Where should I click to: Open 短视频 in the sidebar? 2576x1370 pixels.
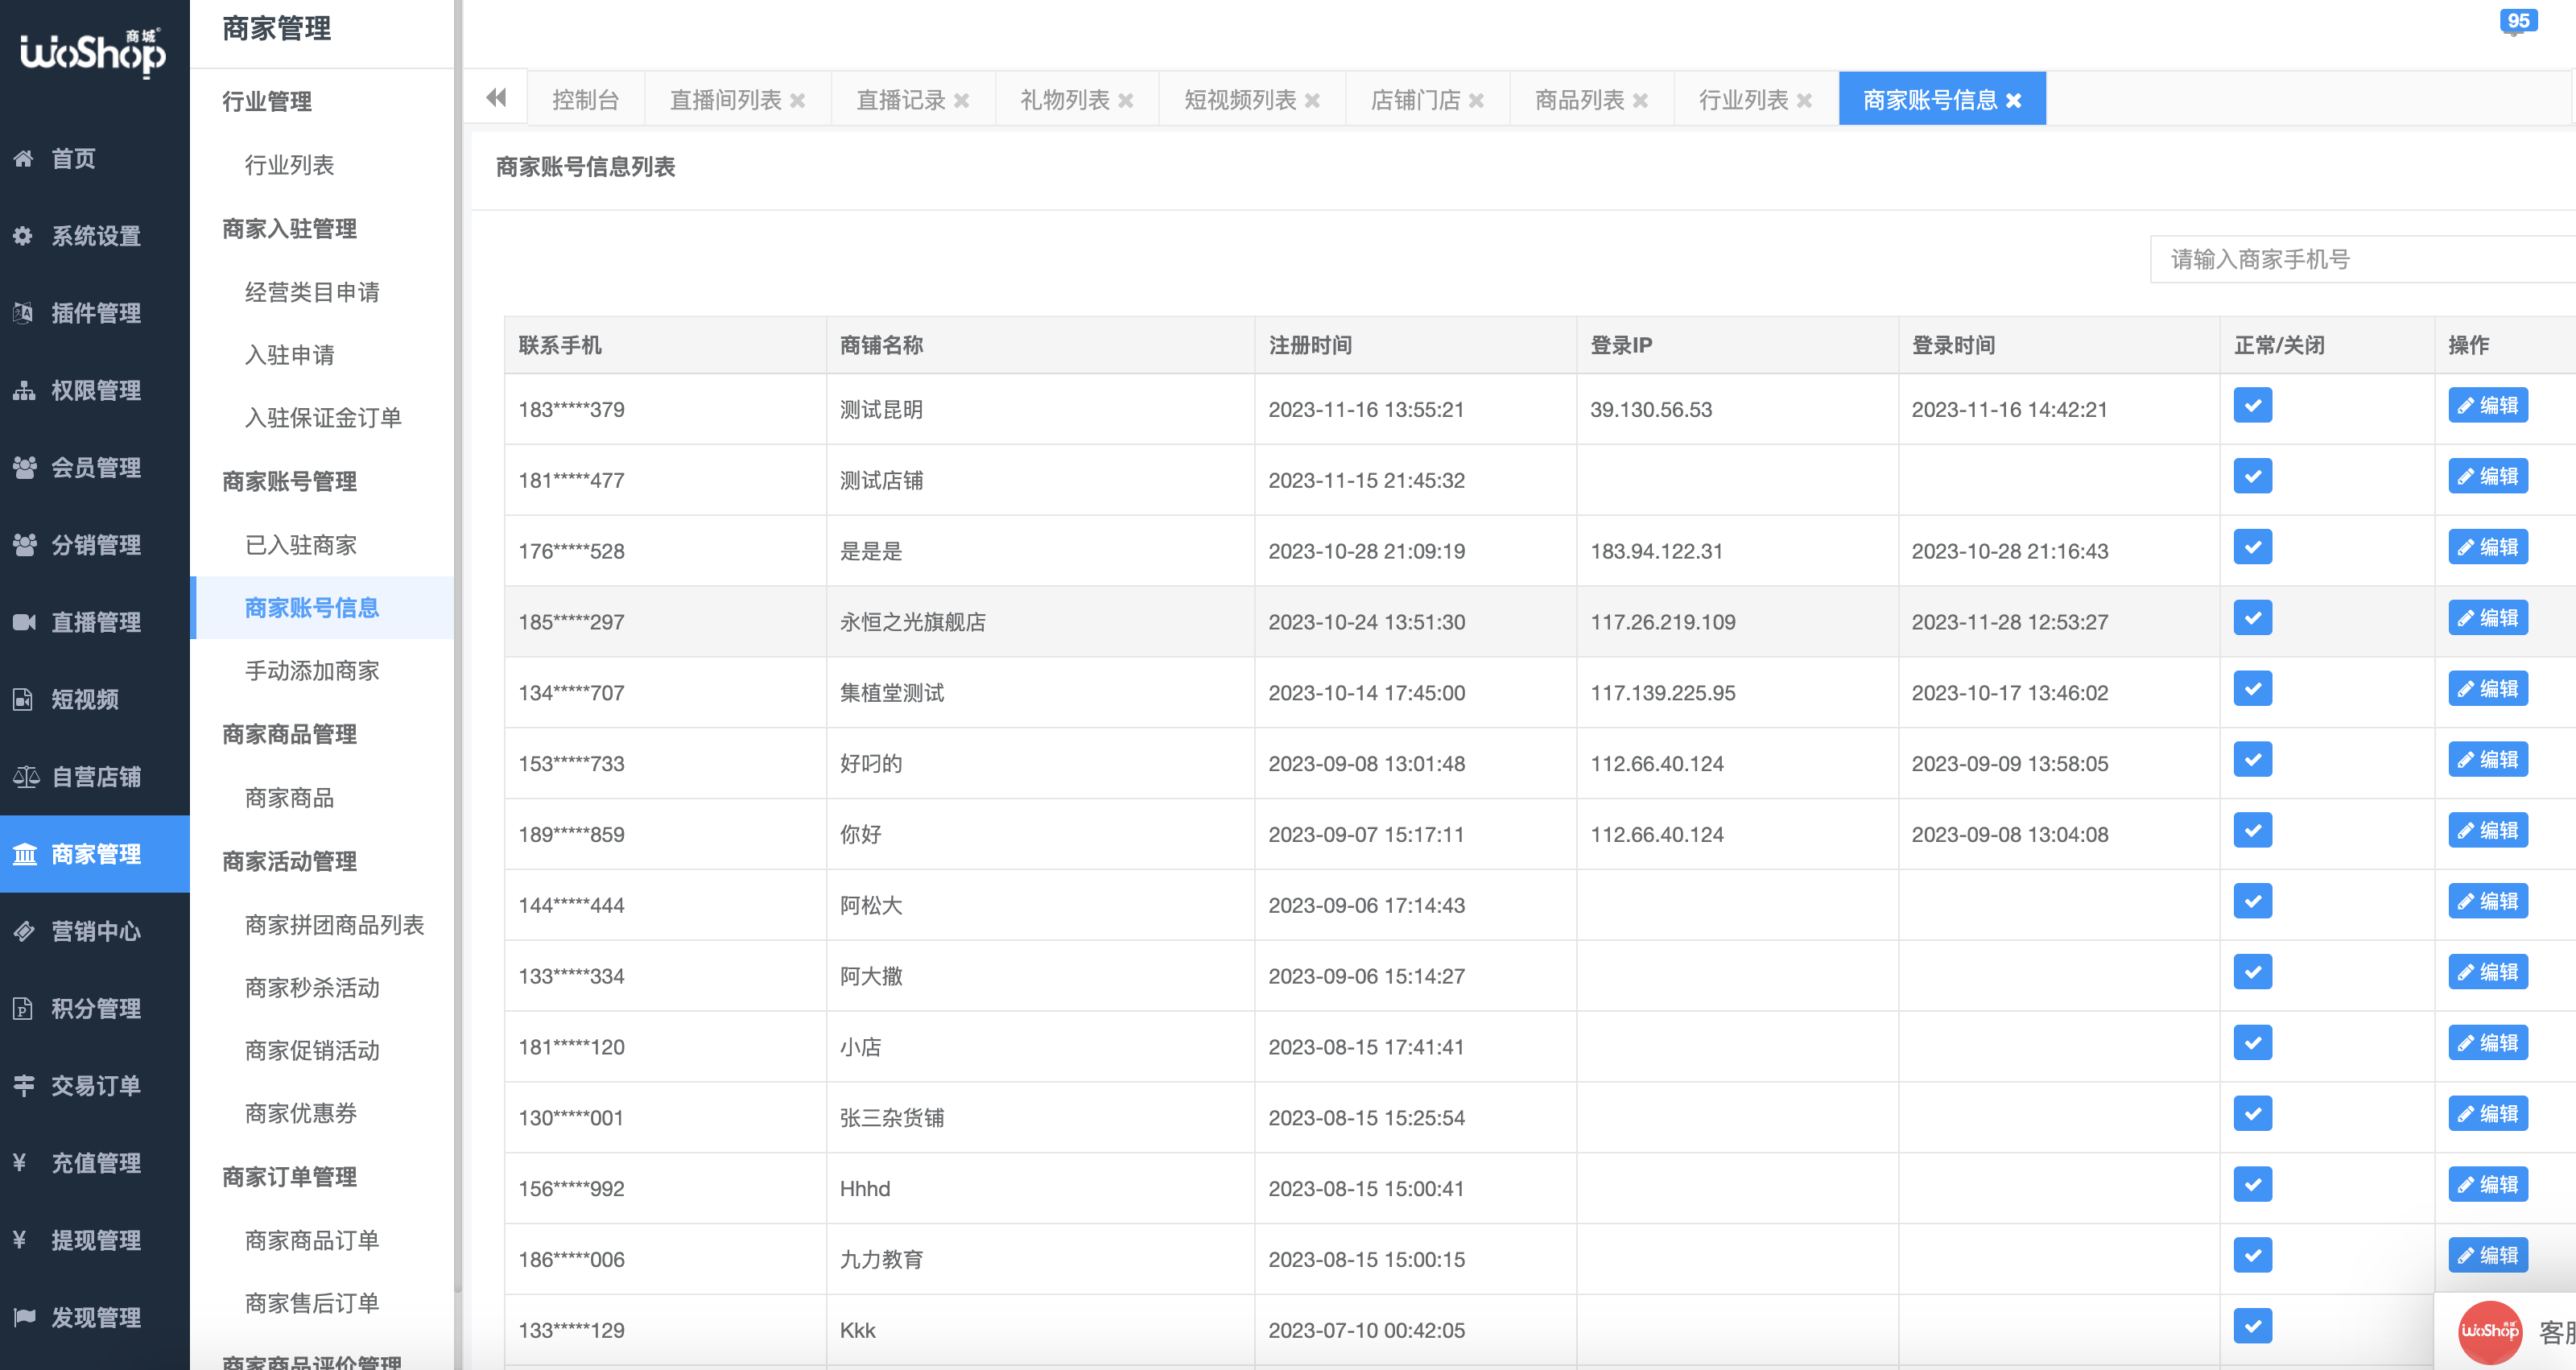[x=95, y=699]
